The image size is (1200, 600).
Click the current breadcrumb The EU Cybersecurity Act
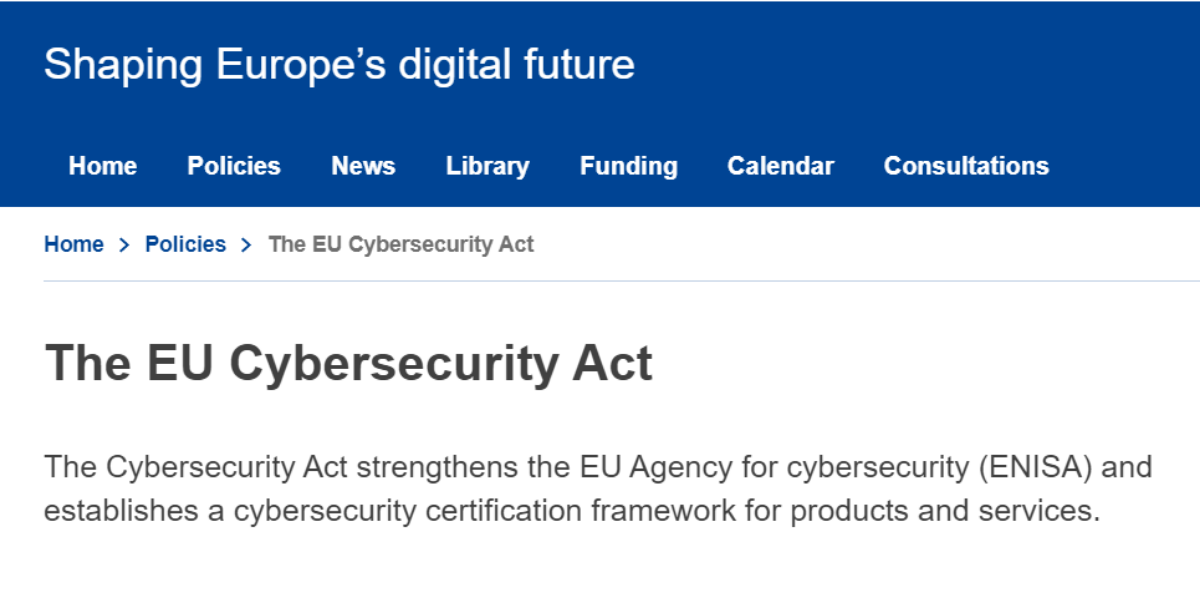[x=401, y=244]
